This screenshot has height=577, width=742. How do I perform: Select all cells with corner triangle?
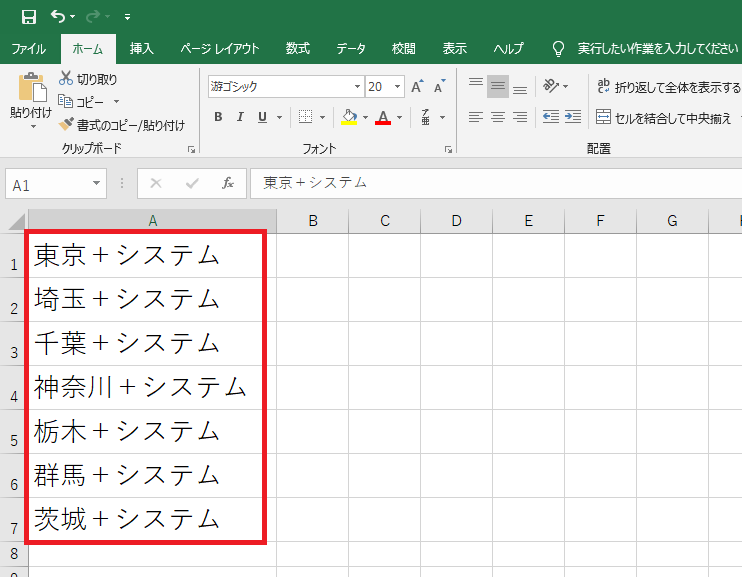[x=17, y=222]
